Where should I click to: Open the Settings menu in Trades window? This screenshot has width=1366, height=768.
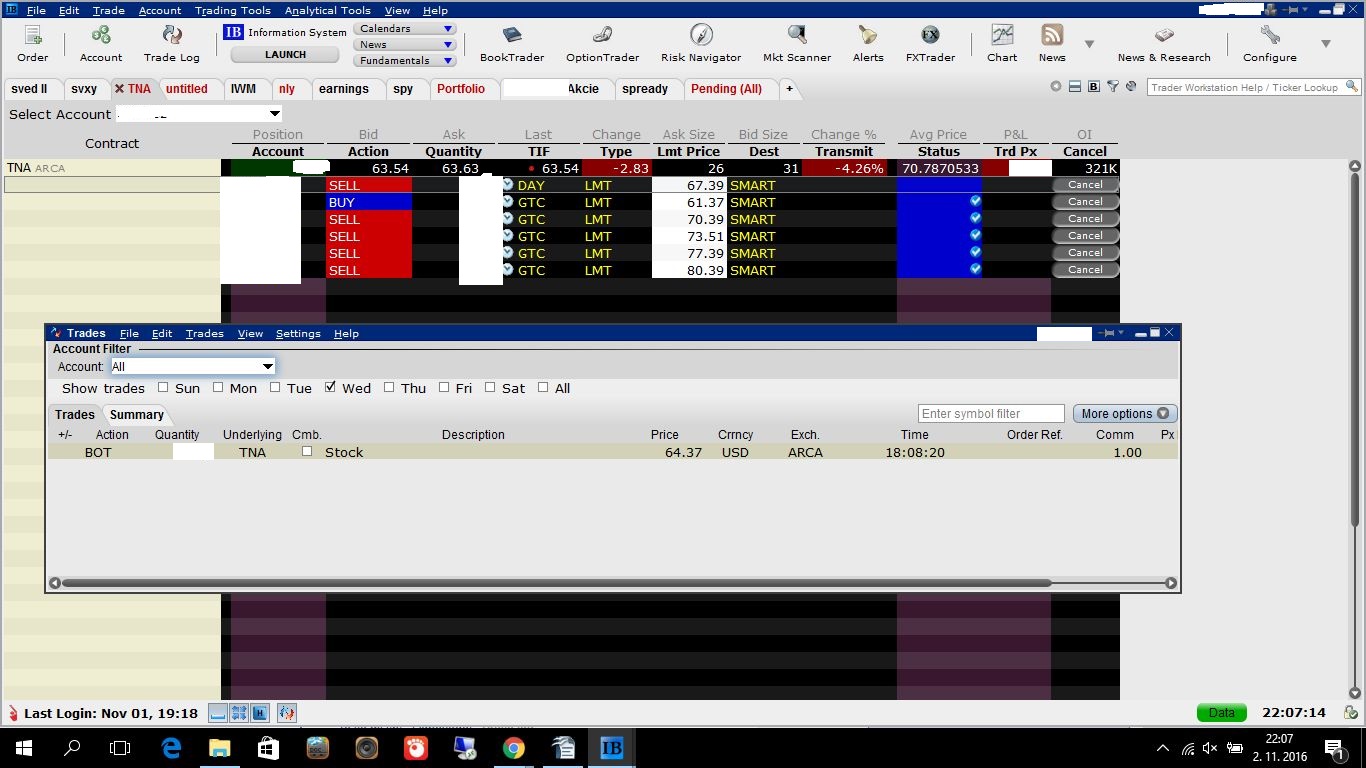[x=298, y=333]
